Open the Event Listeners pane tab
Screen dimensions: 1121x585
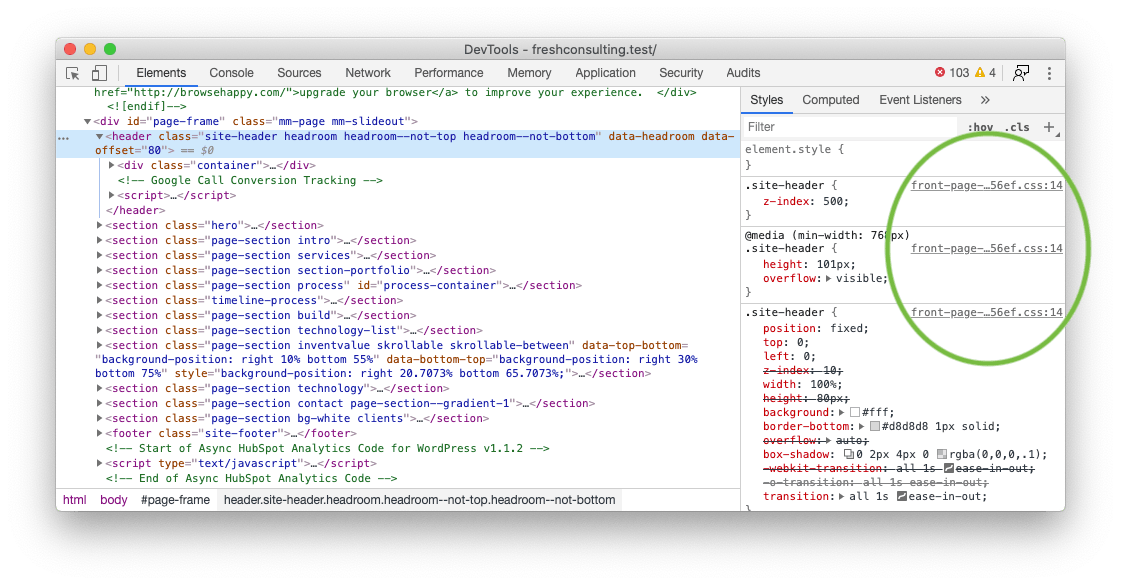920,100
